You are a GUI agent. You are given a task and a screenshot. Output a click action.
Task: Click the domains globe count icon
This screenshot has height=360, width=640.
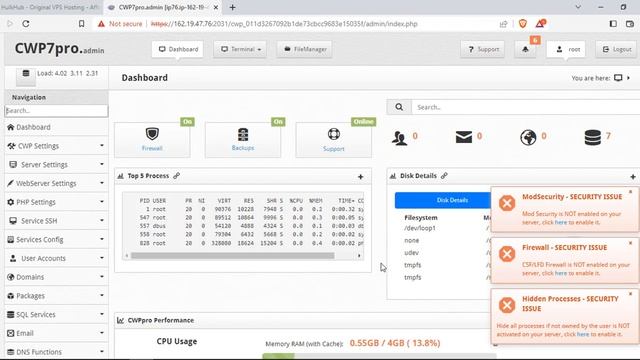tap(528, 137)
